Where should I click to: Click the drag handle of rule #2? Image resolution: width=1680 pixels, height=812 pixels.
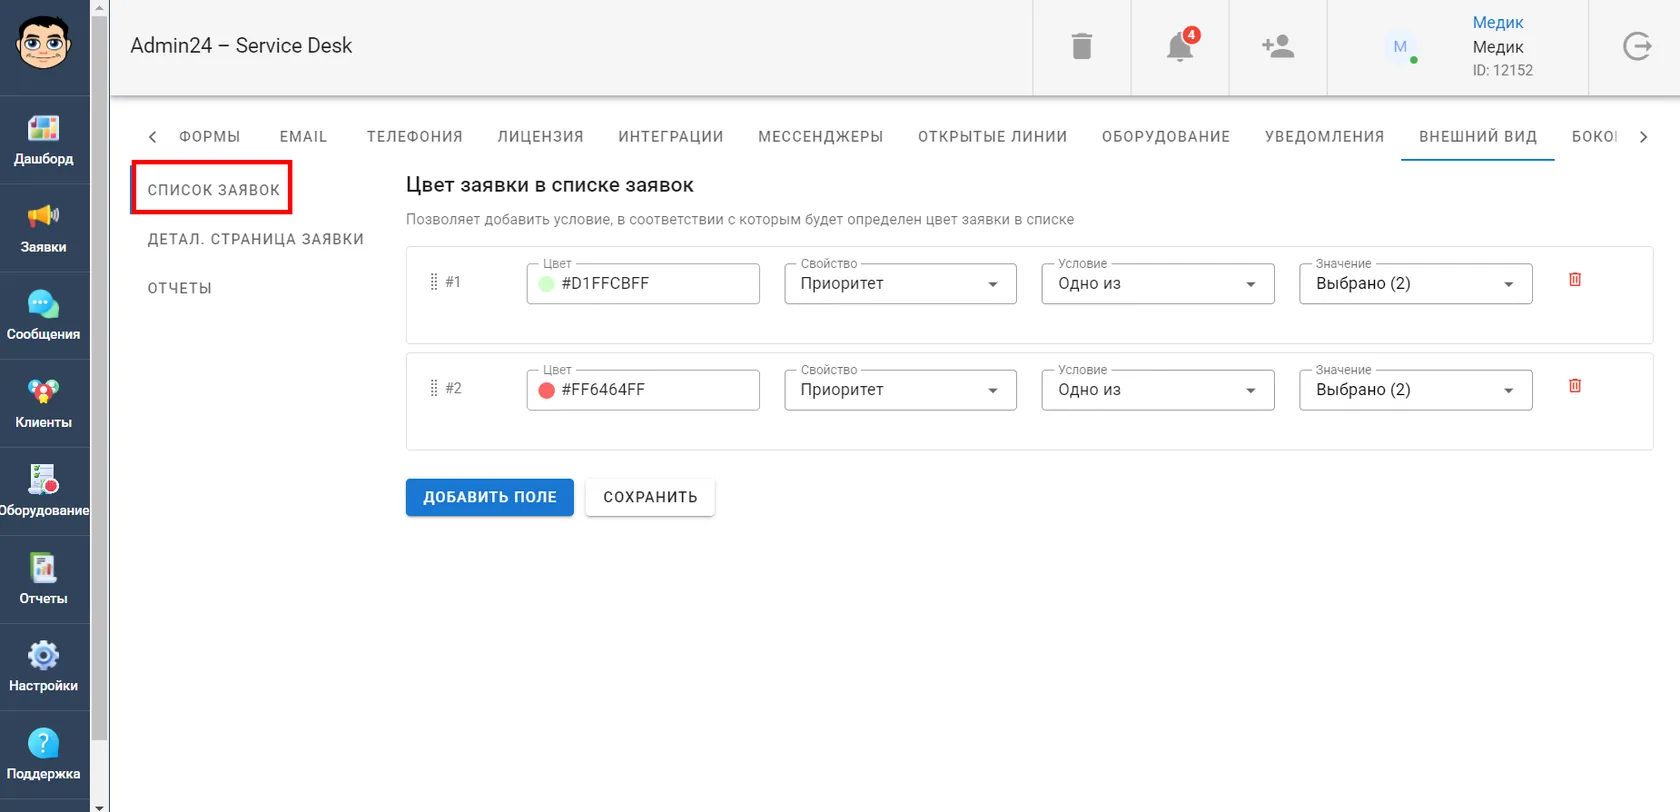pyautogui.click(x=434, y=388)
